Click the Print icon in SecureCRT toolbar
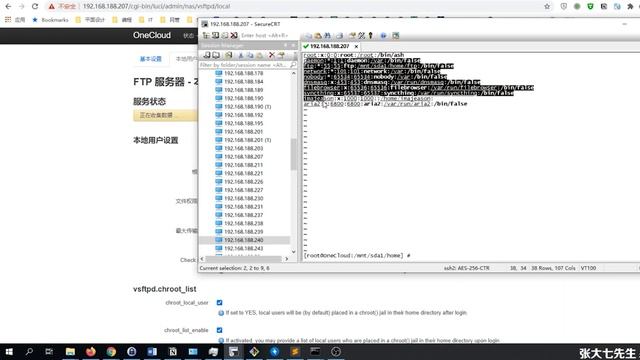This screenshot has height=360, width=640. (340, 36)
